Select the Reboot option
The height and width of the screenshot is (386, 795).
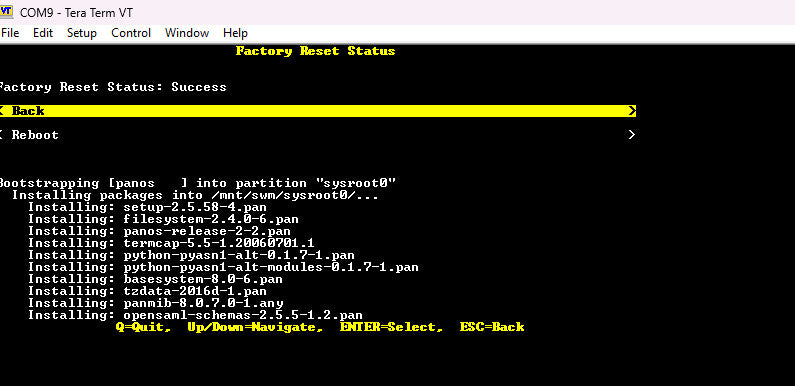tap(318, 135)
